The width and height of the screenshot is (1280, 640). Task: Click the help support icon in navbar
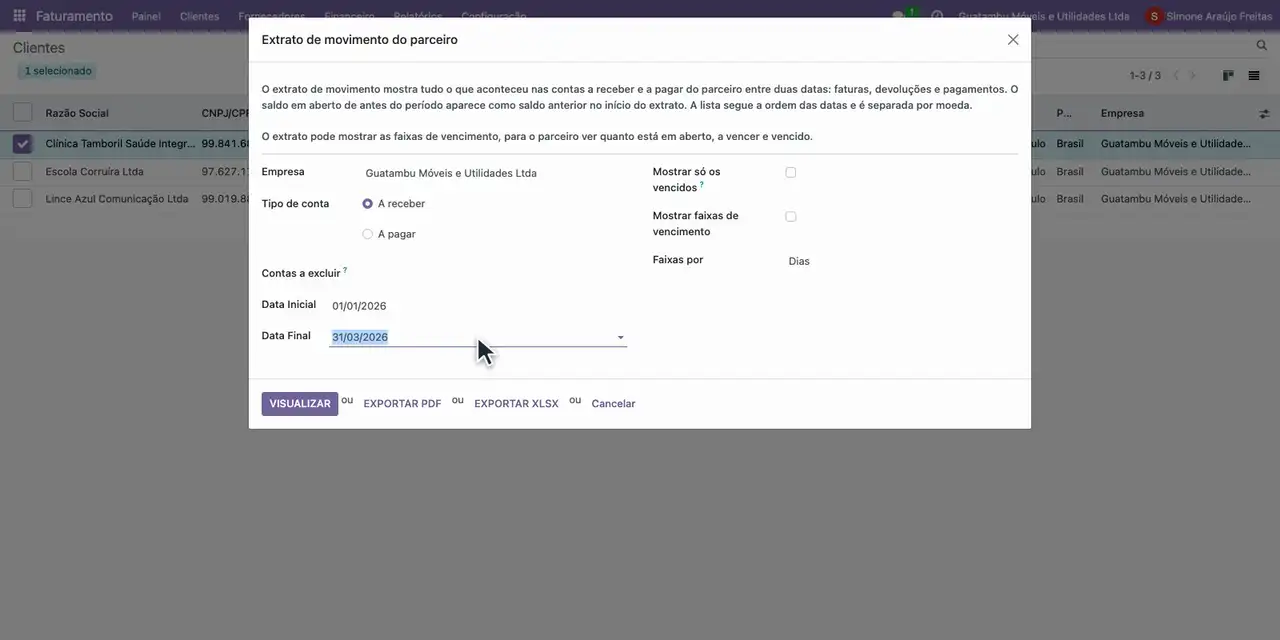click(937, 16)
